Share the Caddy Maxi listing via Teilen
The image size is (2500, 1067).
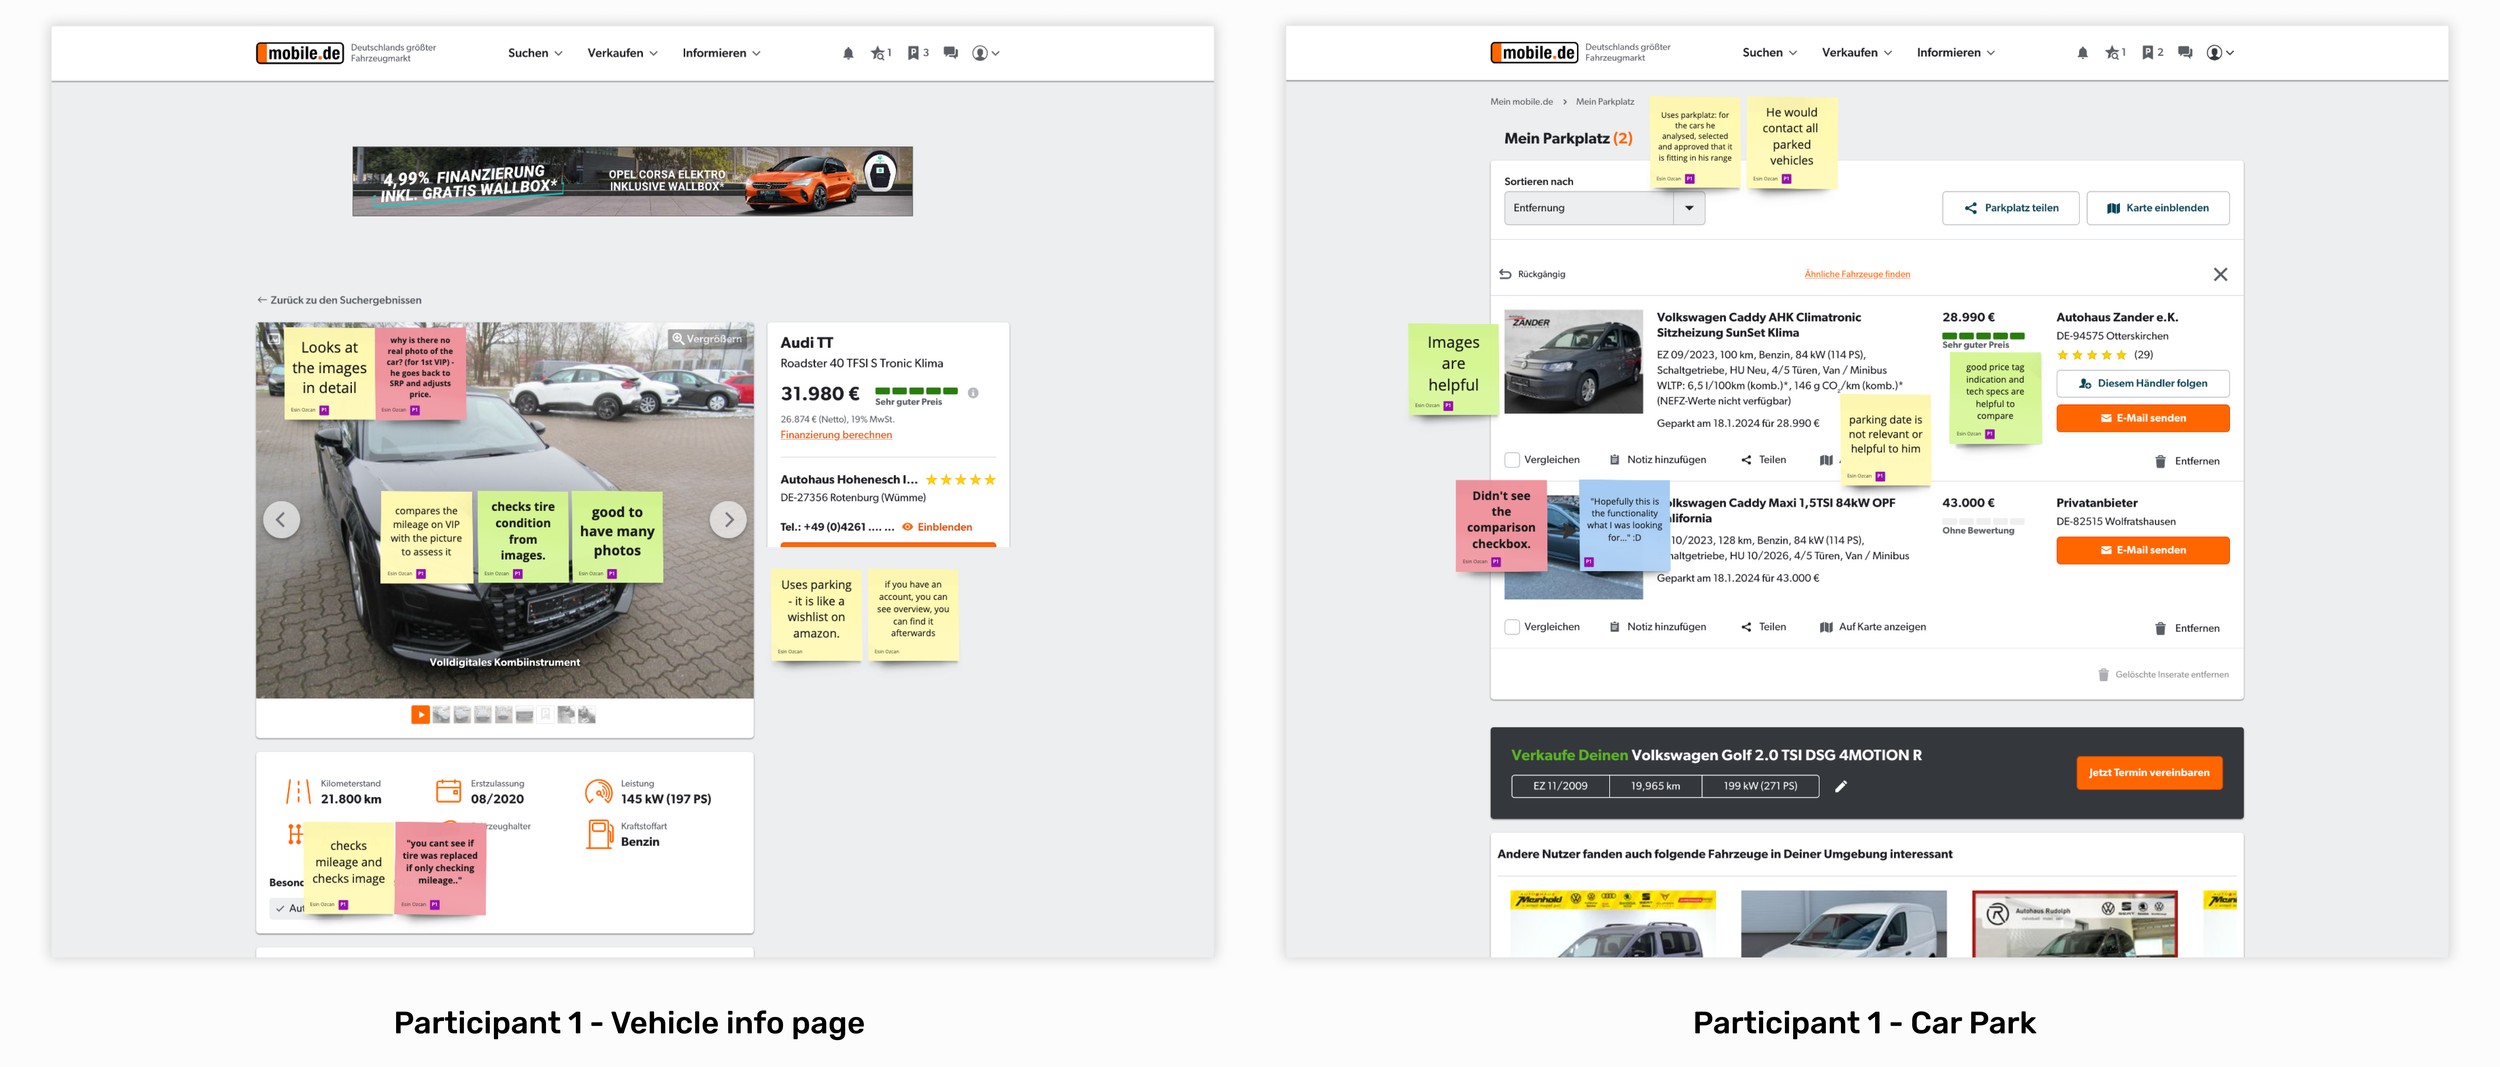point(1763,627)
